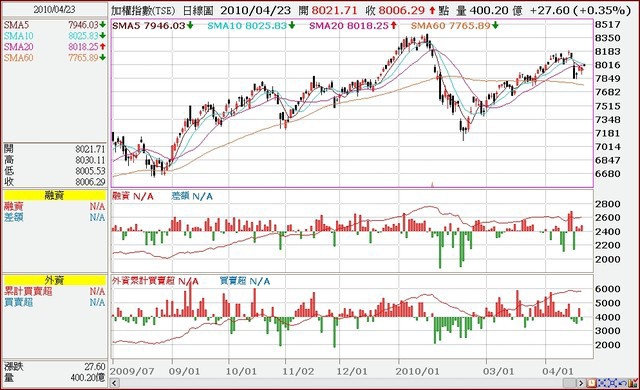The image size is (640, 390).
Task: Click the clock period icon in the bottom toolbar
Action: tap(591, 383)
